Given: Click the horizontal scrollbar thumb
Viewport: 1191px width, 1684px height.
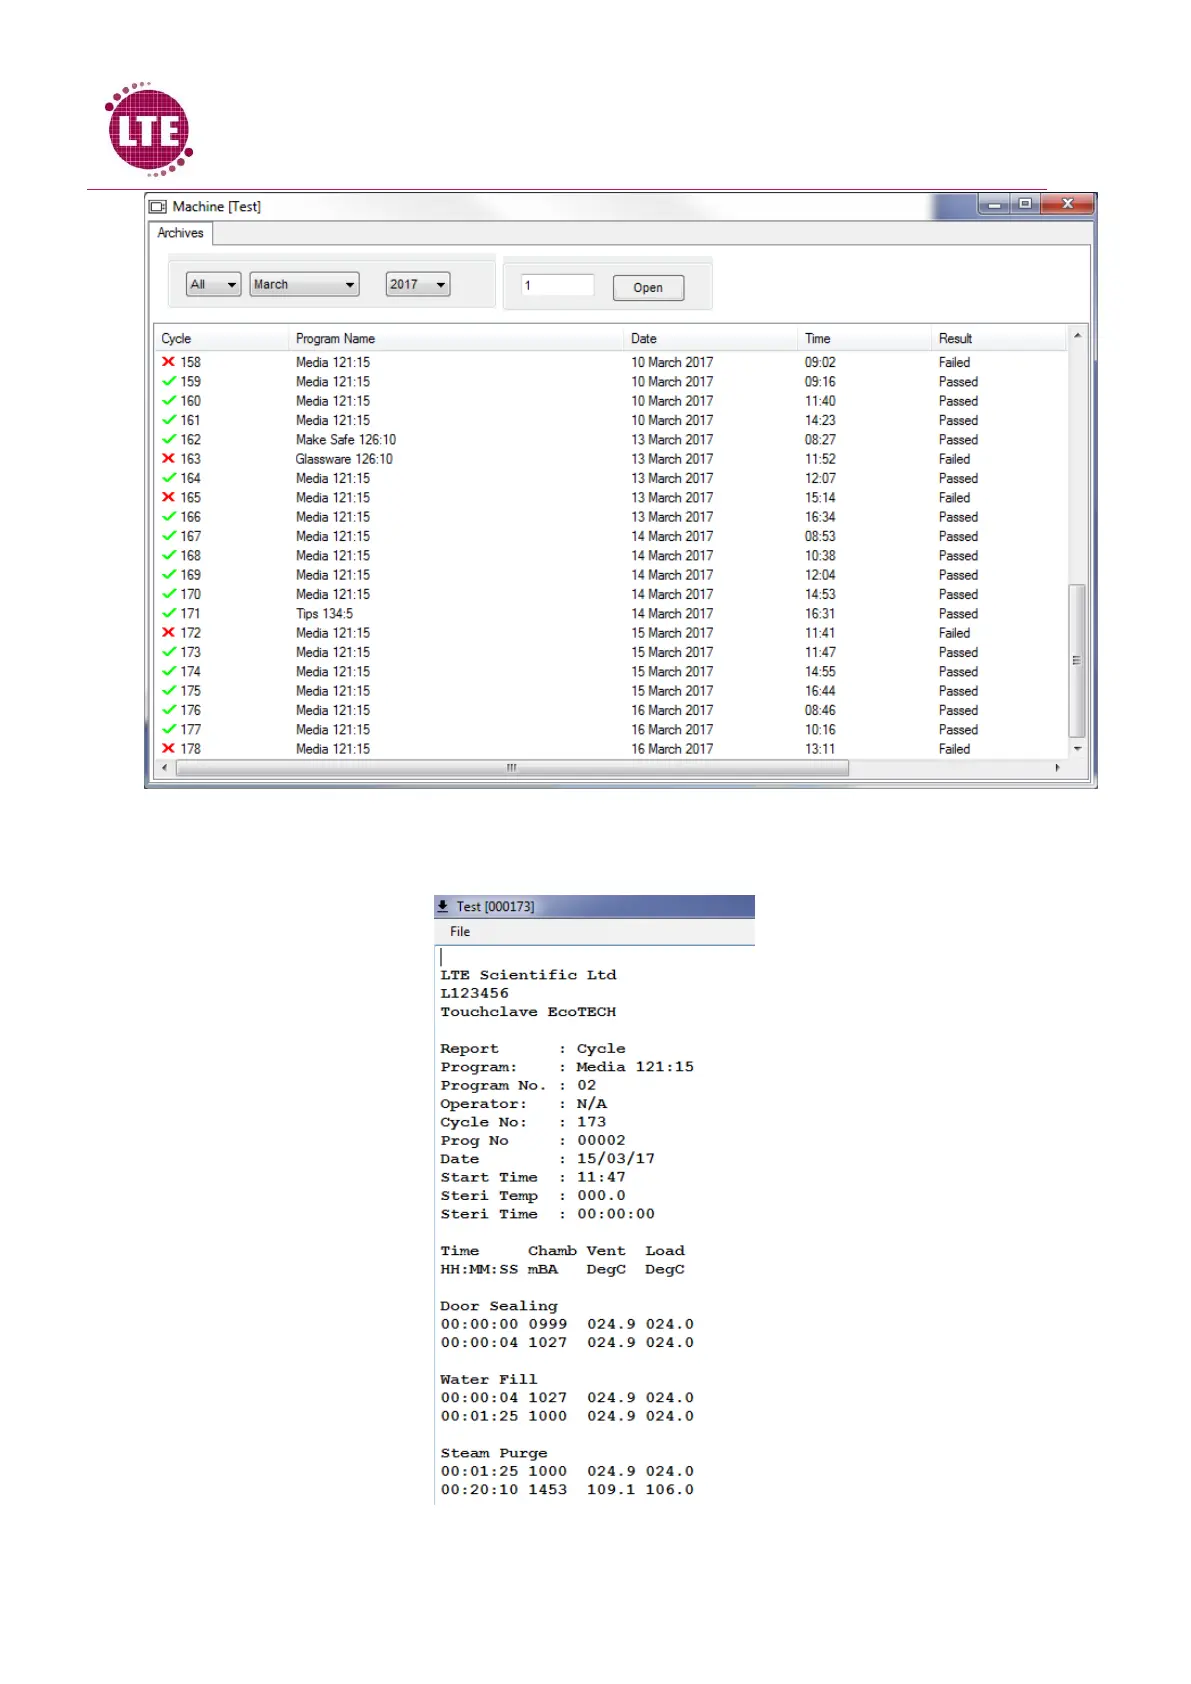Looking at the screenshot, I should point(512,768).
